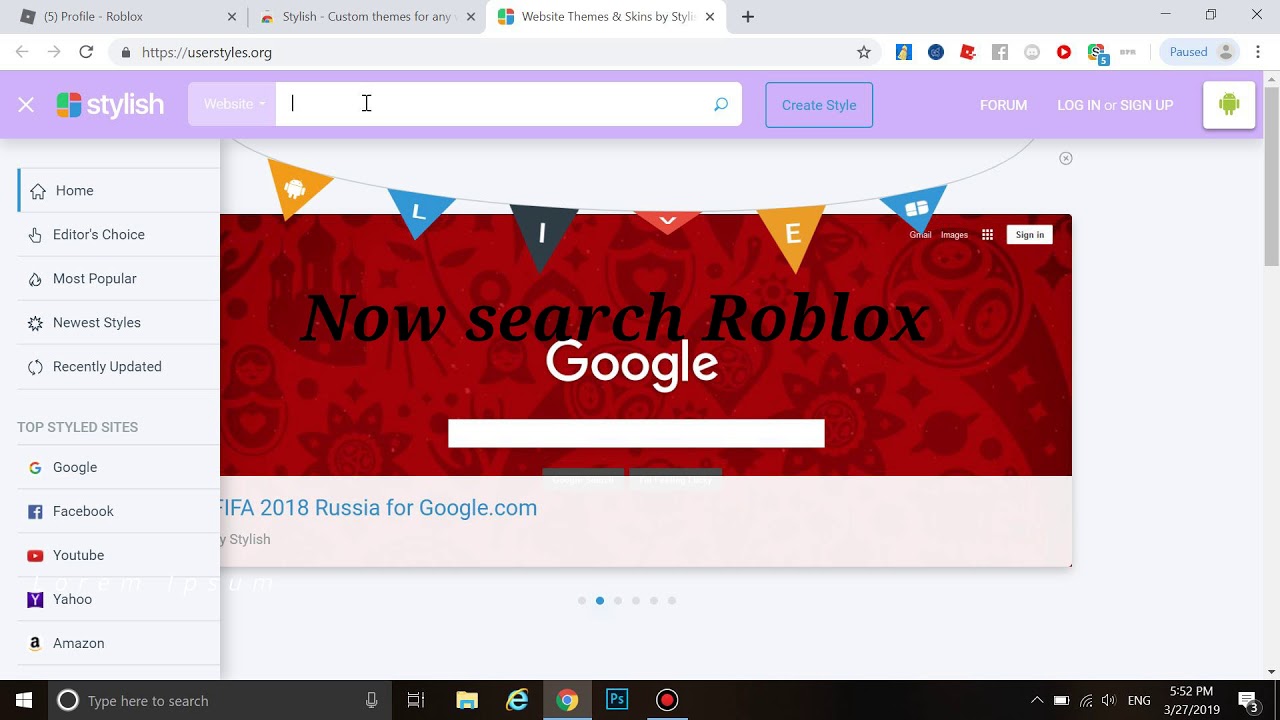Viewport: 1280px width, 720px height.
Task: Click the Chrome address bar URL
Action: [x=207, y=52]
